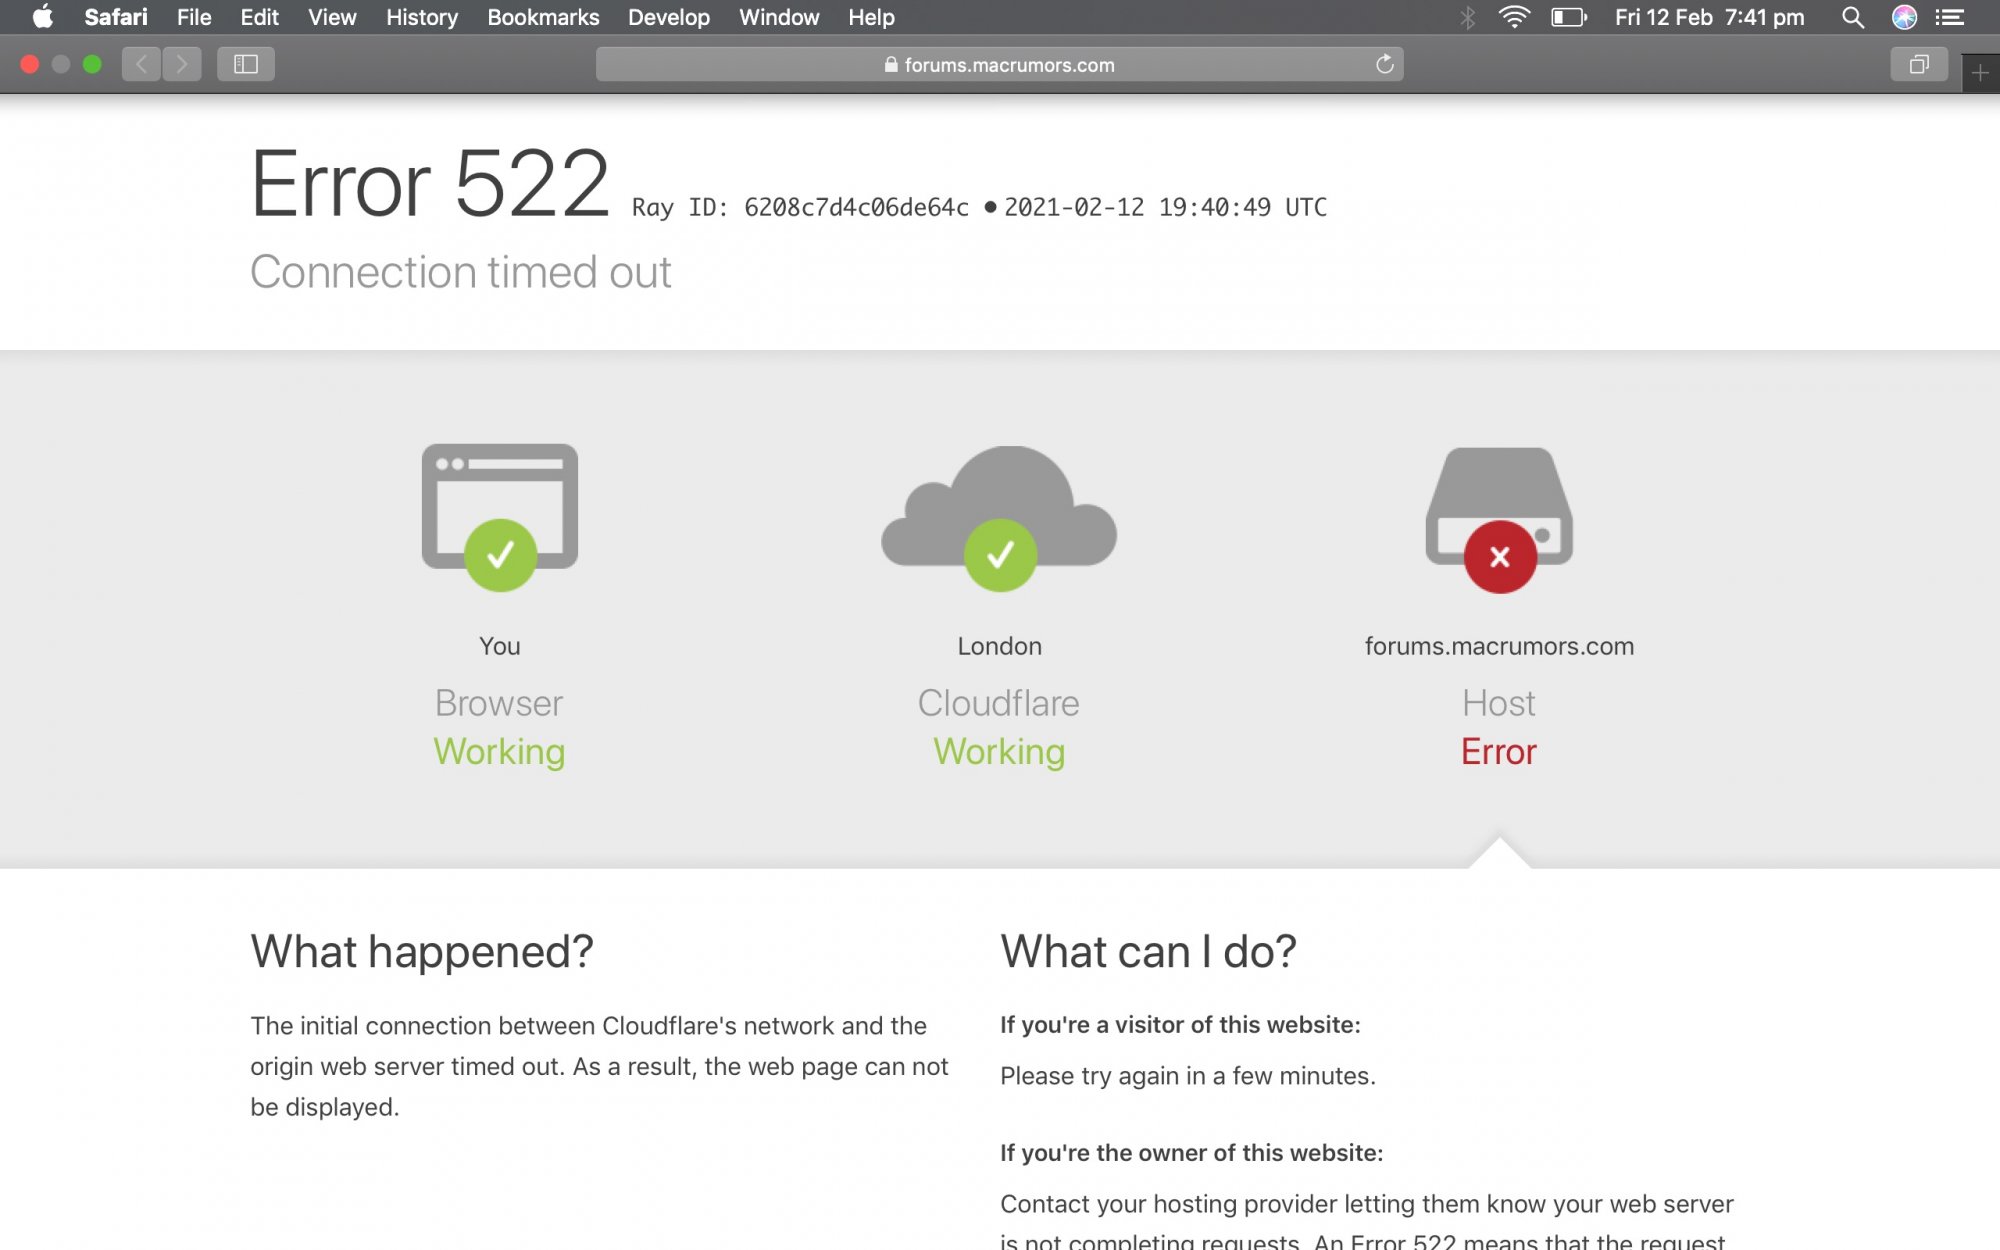Activate Siri from the menu bar

pyautogui.click(x=1904, y=17)
